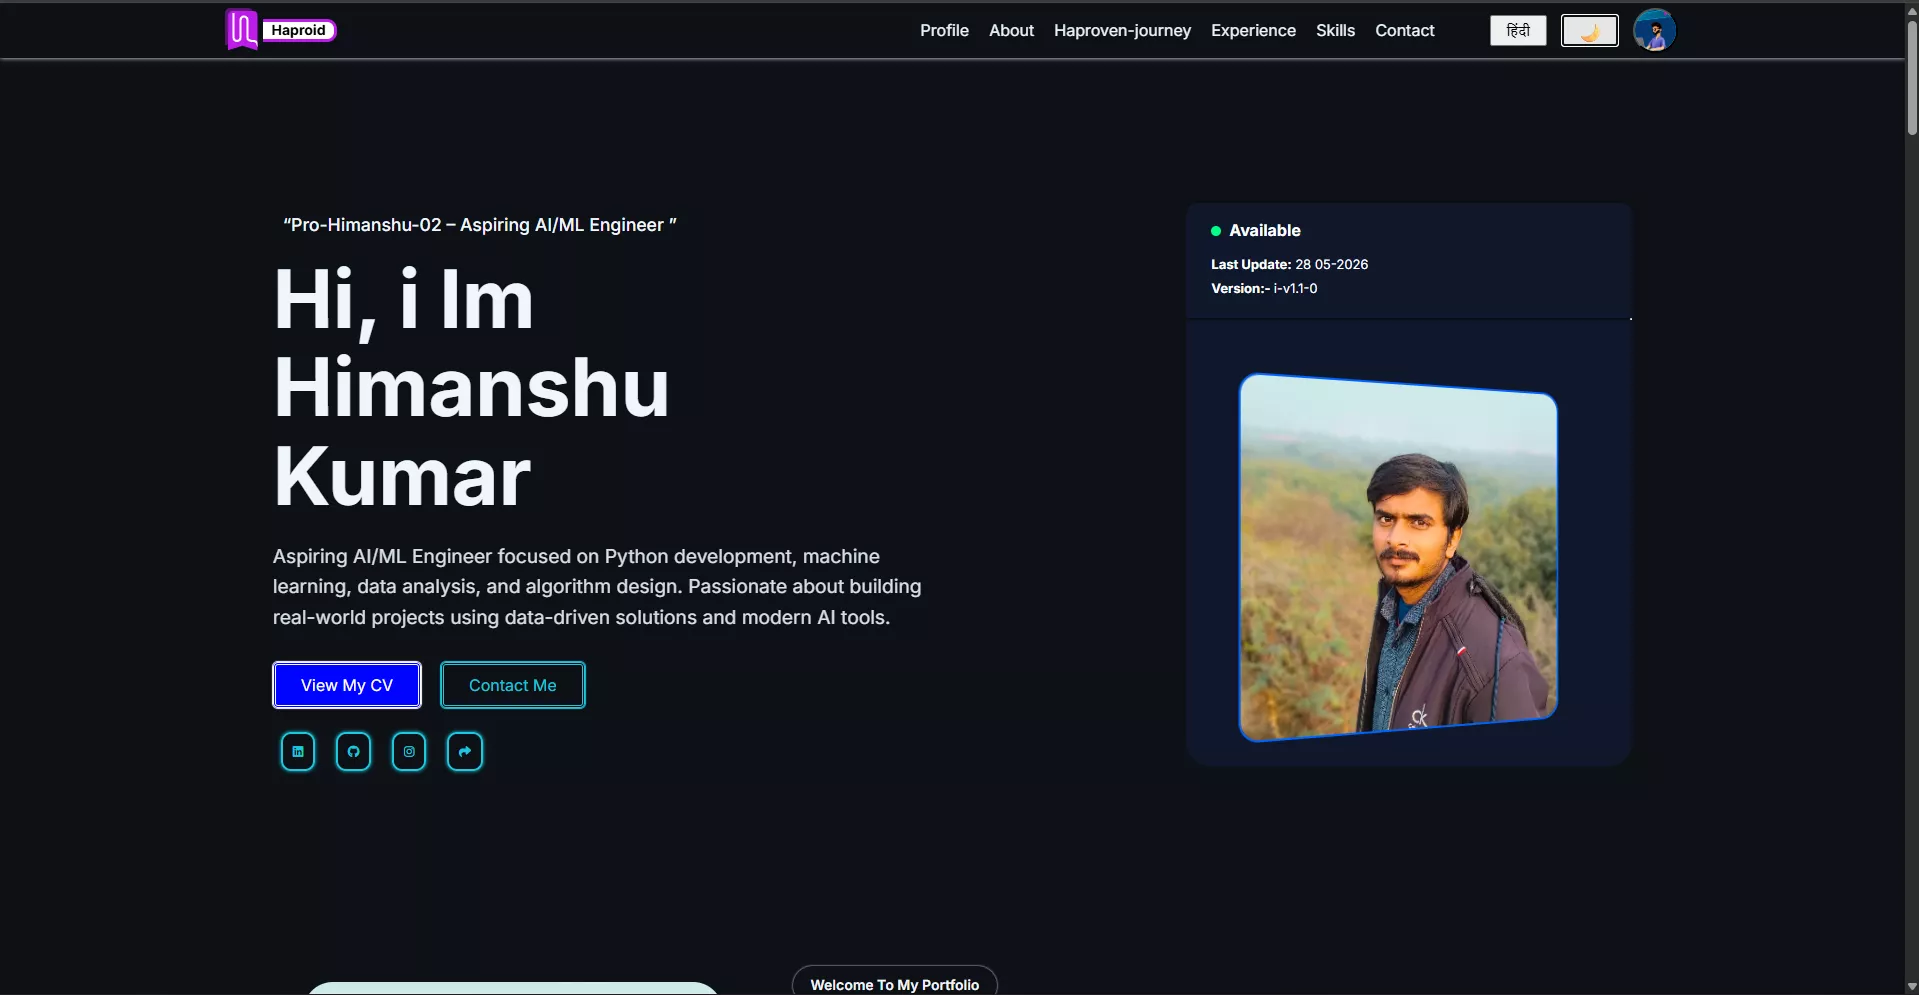Screen dimensions: 1919x995
Task: Click the Haproid brand label
Action: pyautogui.click(x=299, y=30)
